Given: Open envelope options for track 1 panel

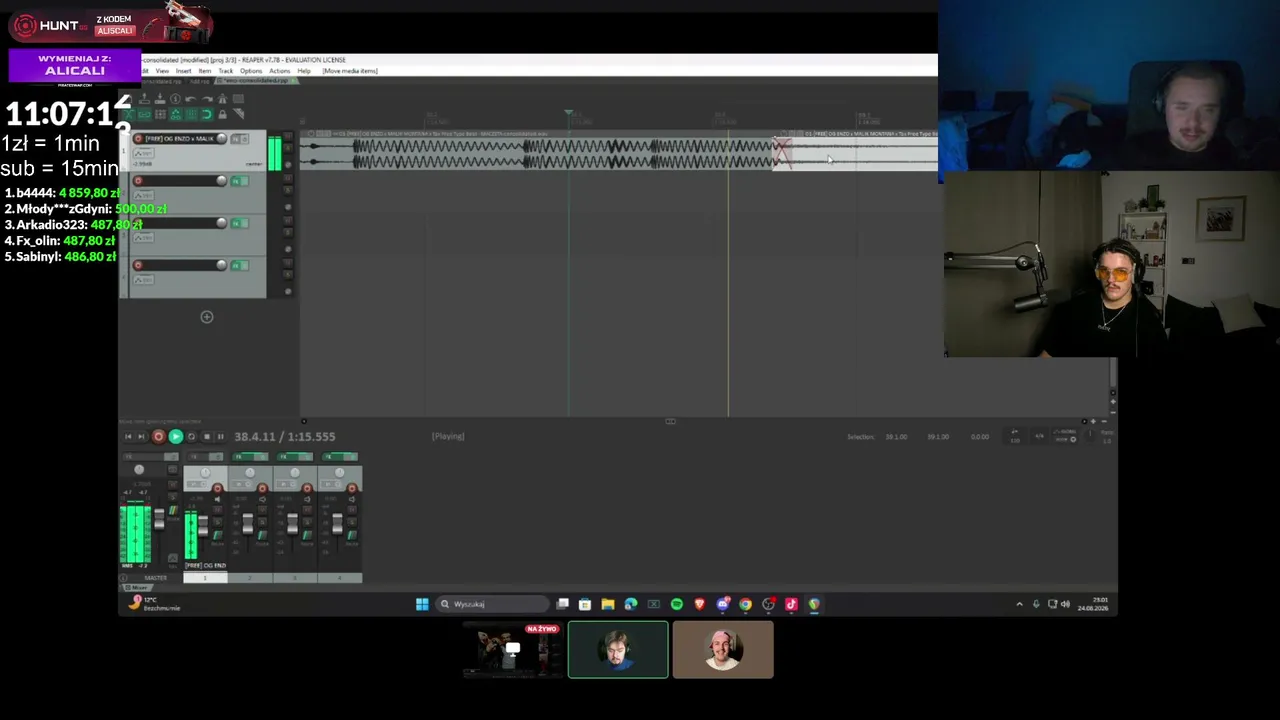Looking at the screenshot, I should click(x=144, y=153).
